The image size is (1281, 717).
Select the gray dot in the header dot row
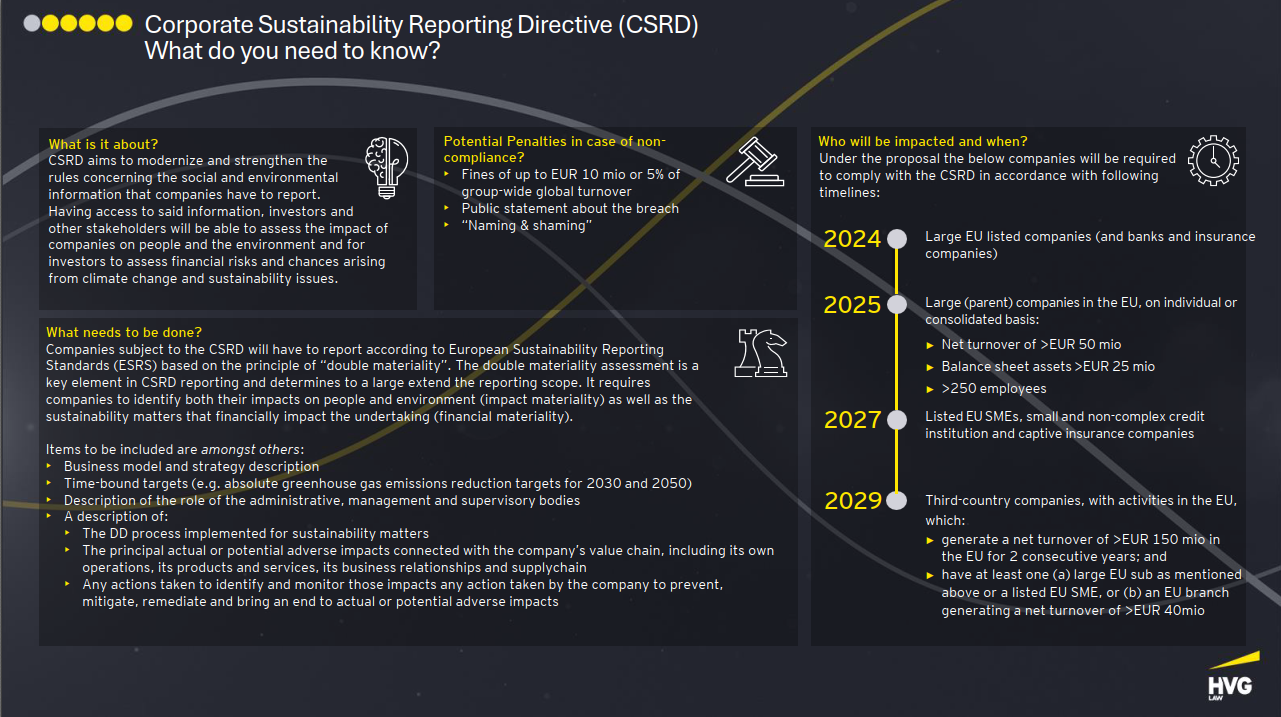(x=32, y=23)
